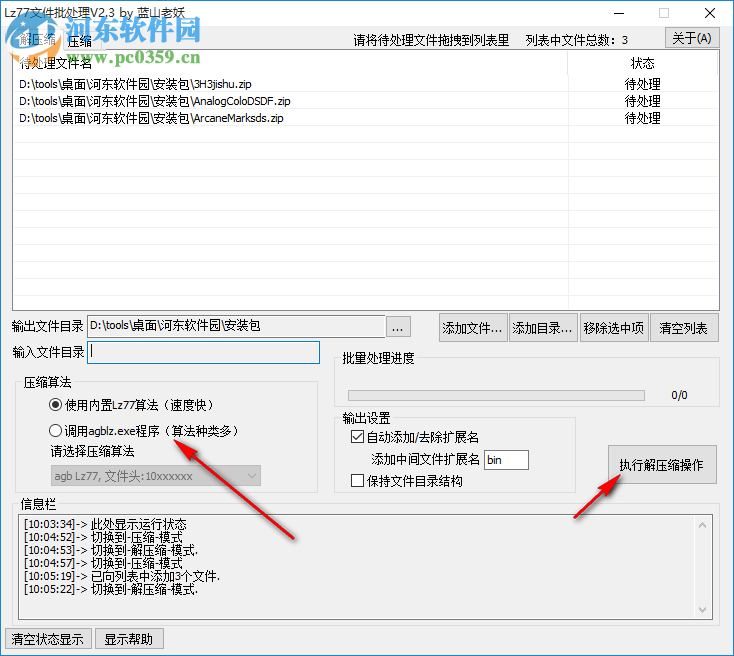Switch to the 压缩 tab
This screenshot has height=656, width=734.
click(81, 42)
